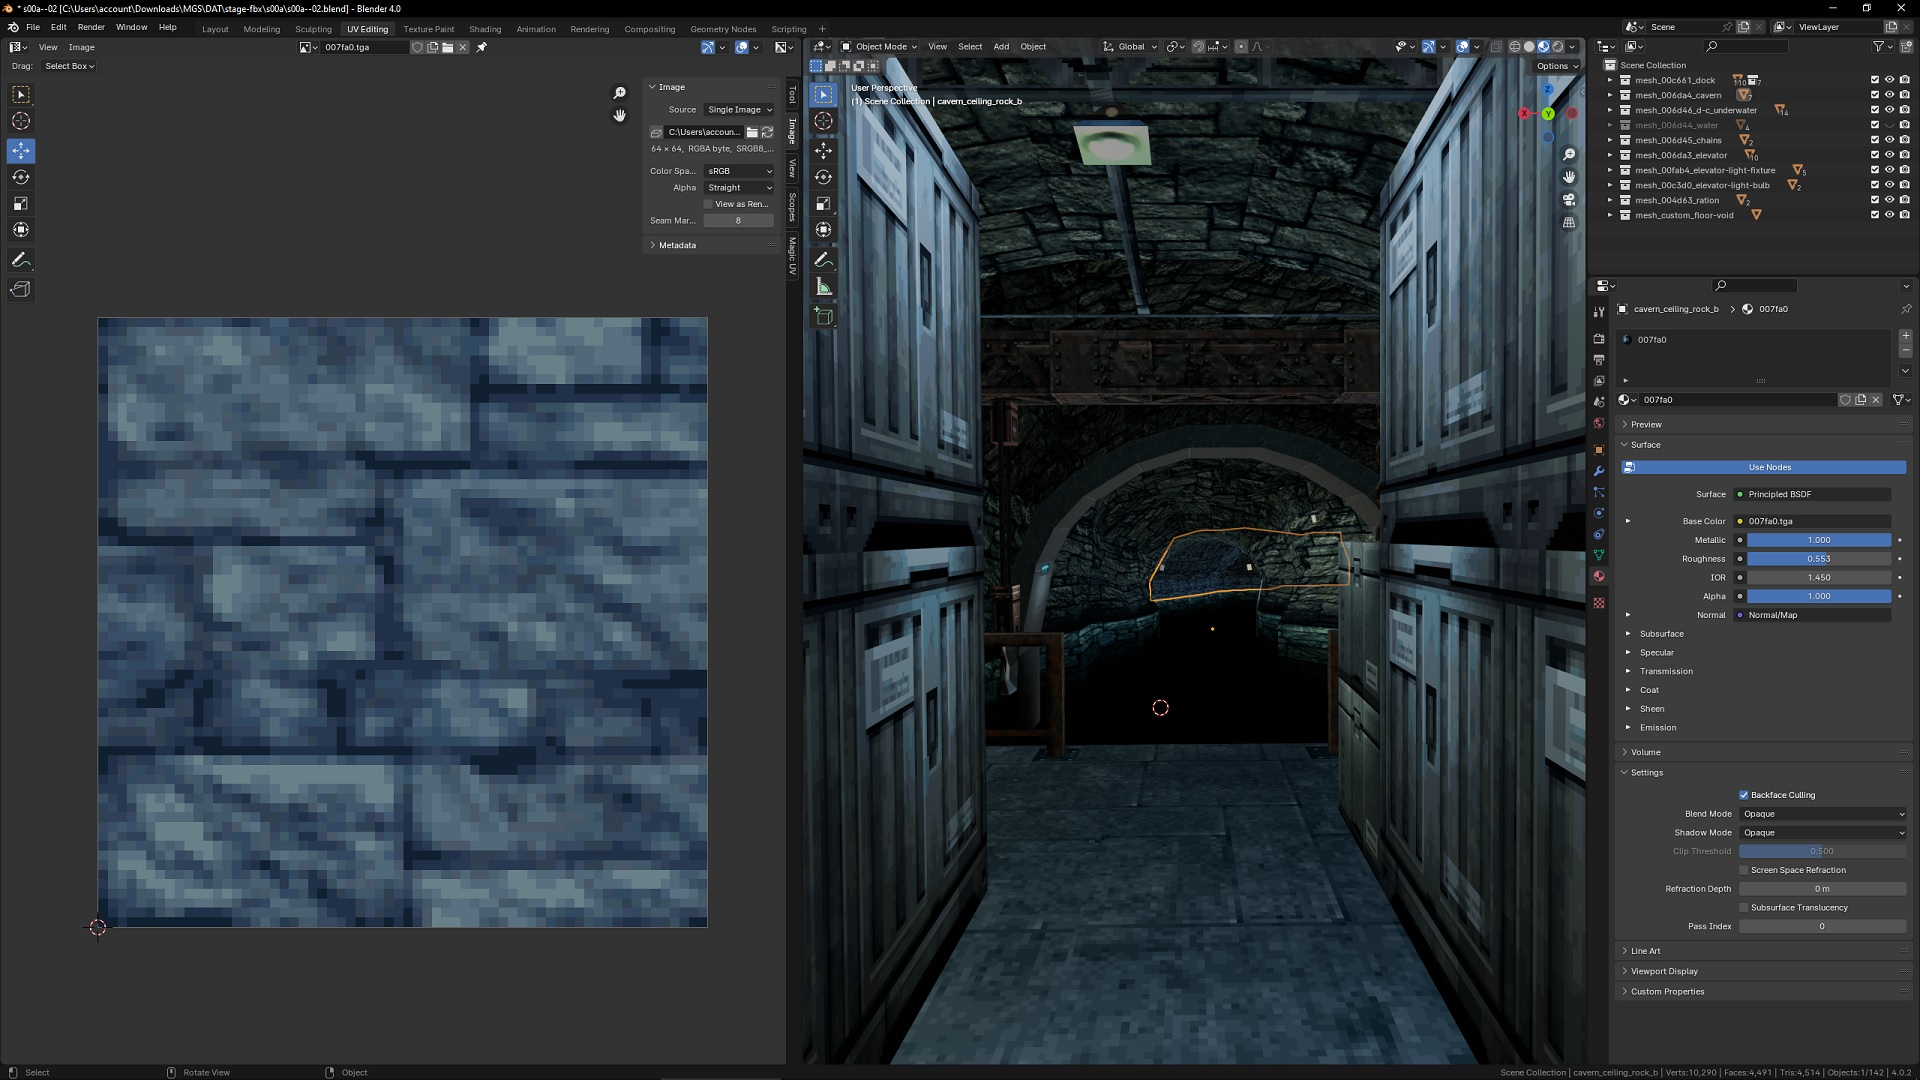Switch to orthographic view grid icon

(1569, 223)
